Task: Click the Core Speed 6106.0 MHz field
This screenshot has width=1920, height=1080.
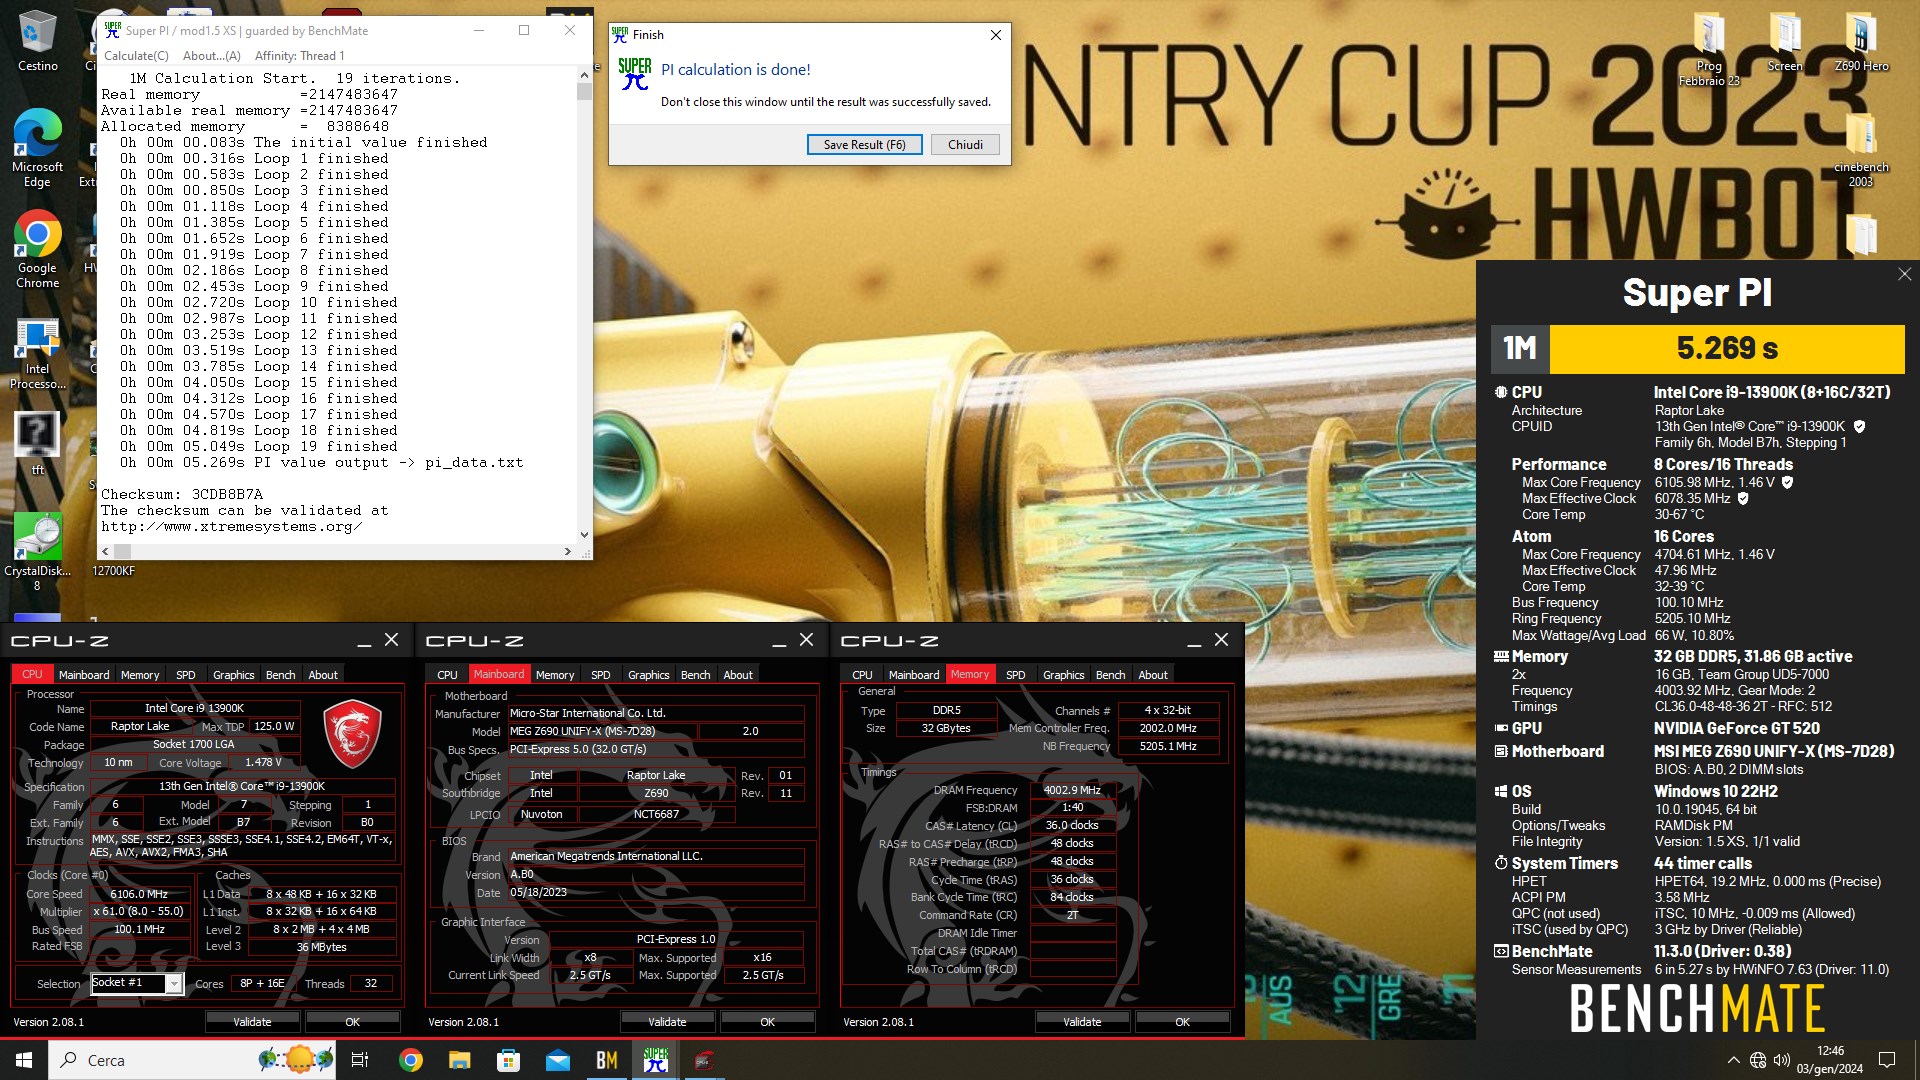Action: 139,894
